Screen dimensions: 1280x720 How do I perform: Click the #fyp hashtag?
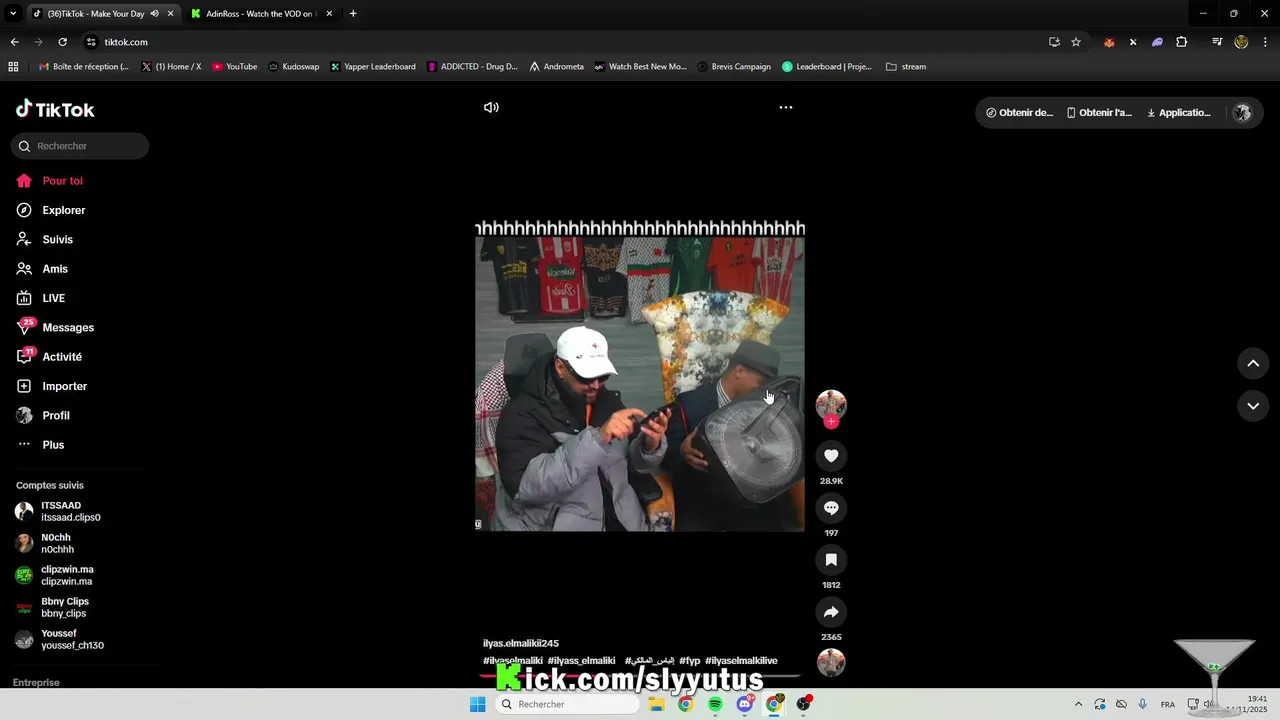coord(690,661)
